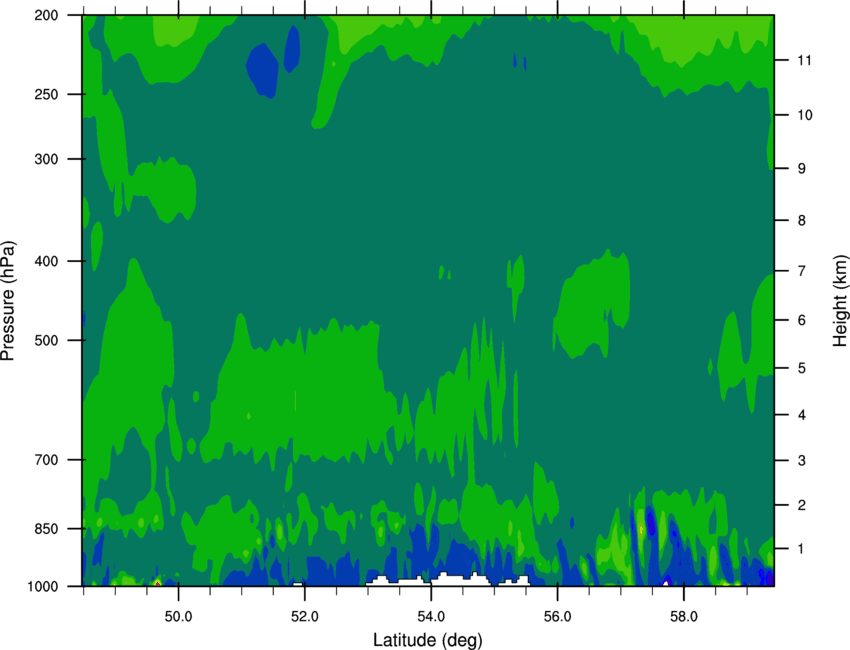Select the 700 pressure tick label

point(46,460)
